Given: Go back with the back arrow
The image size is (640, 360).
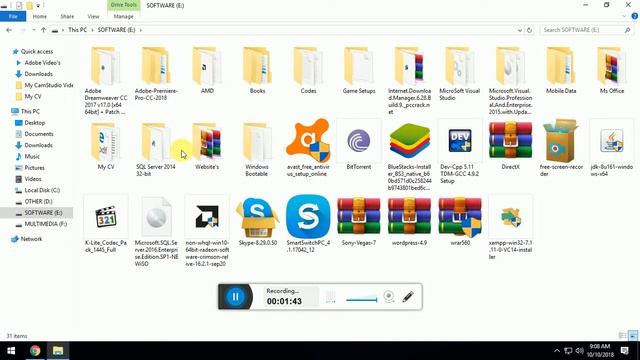Looking at the screenshot, I should click(x=9, y=30).
